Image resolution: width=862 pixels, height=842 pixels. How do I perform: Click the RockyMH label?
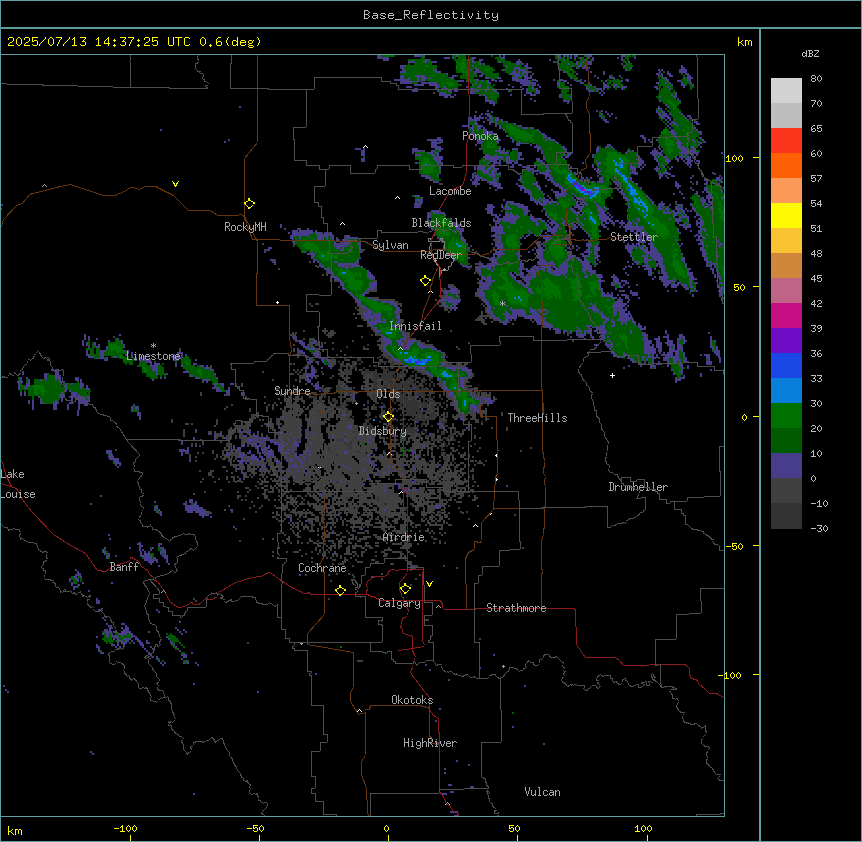(245, 227)
